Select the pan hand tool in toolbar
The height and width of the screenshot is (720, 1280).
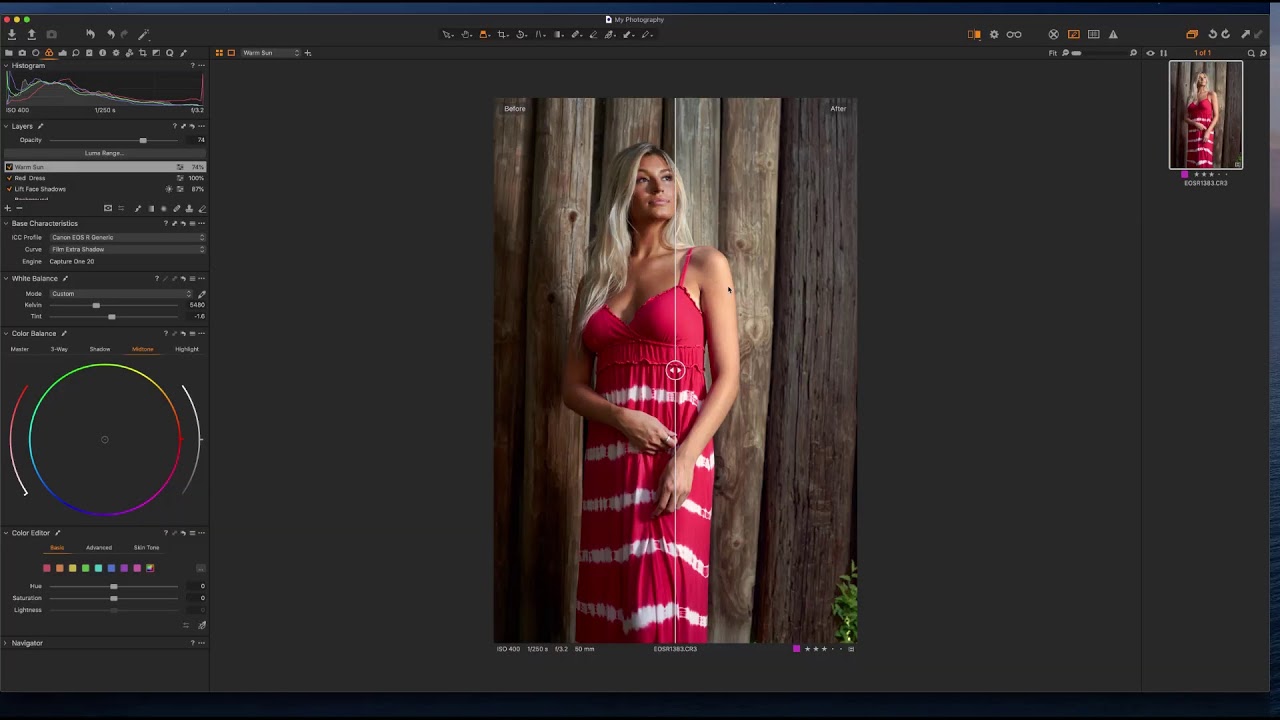point(465,34)
